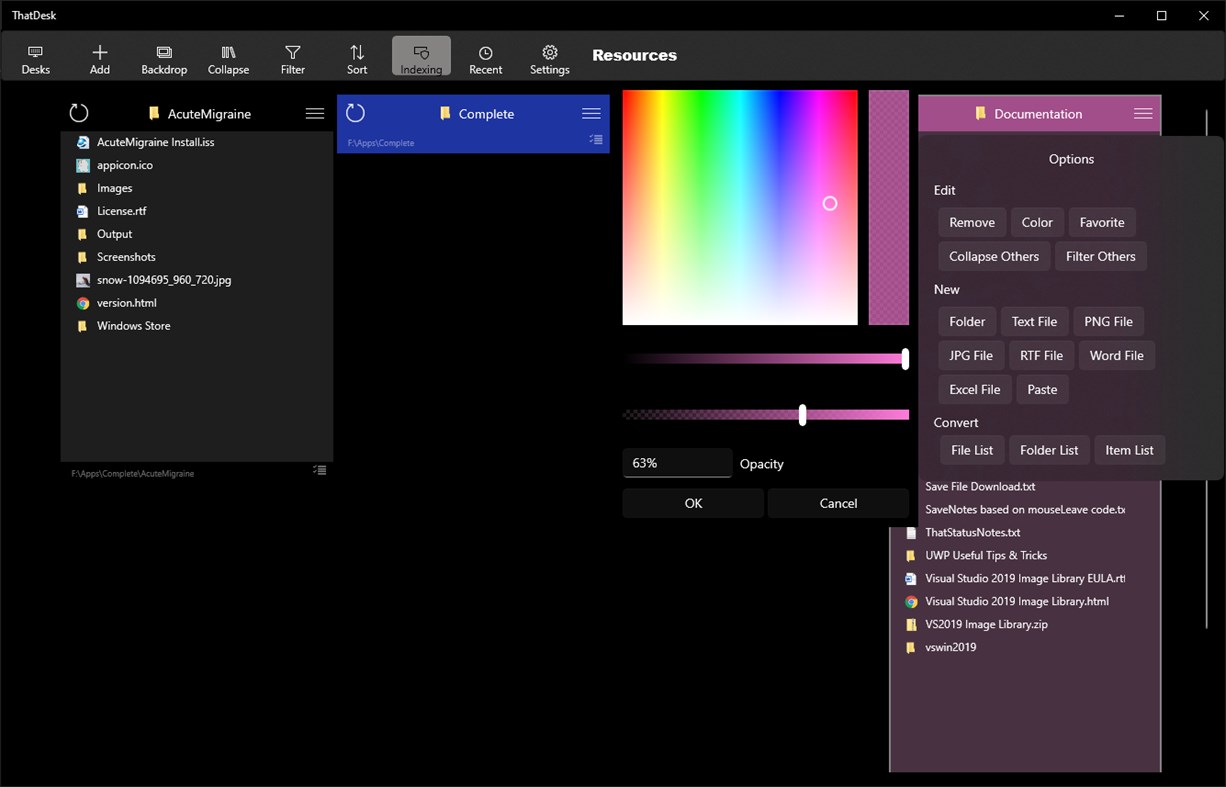Click OK to confirm the color selection
Image resolution: width=1226 pixels, height=787 pixels.
point(692,503)
